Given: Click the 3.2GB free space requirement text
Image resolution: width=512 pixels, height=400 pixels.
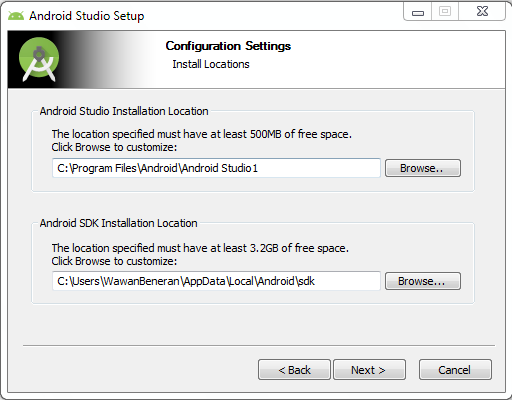Looking at the screenshot, I should point(200,248).
